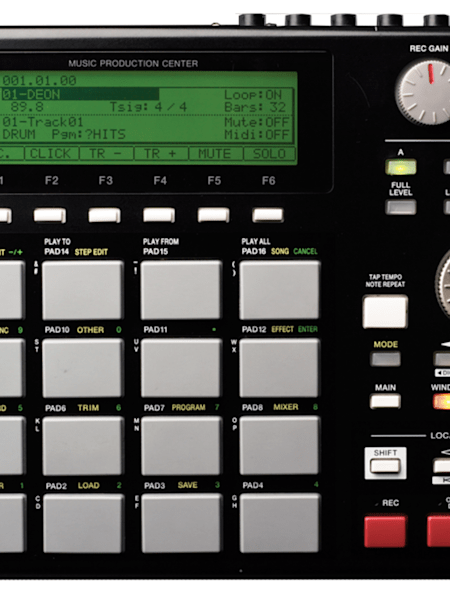Hit the red REC button
This screenshot has height=600, width=450.
pyautogui.click(x=385, y=531)
